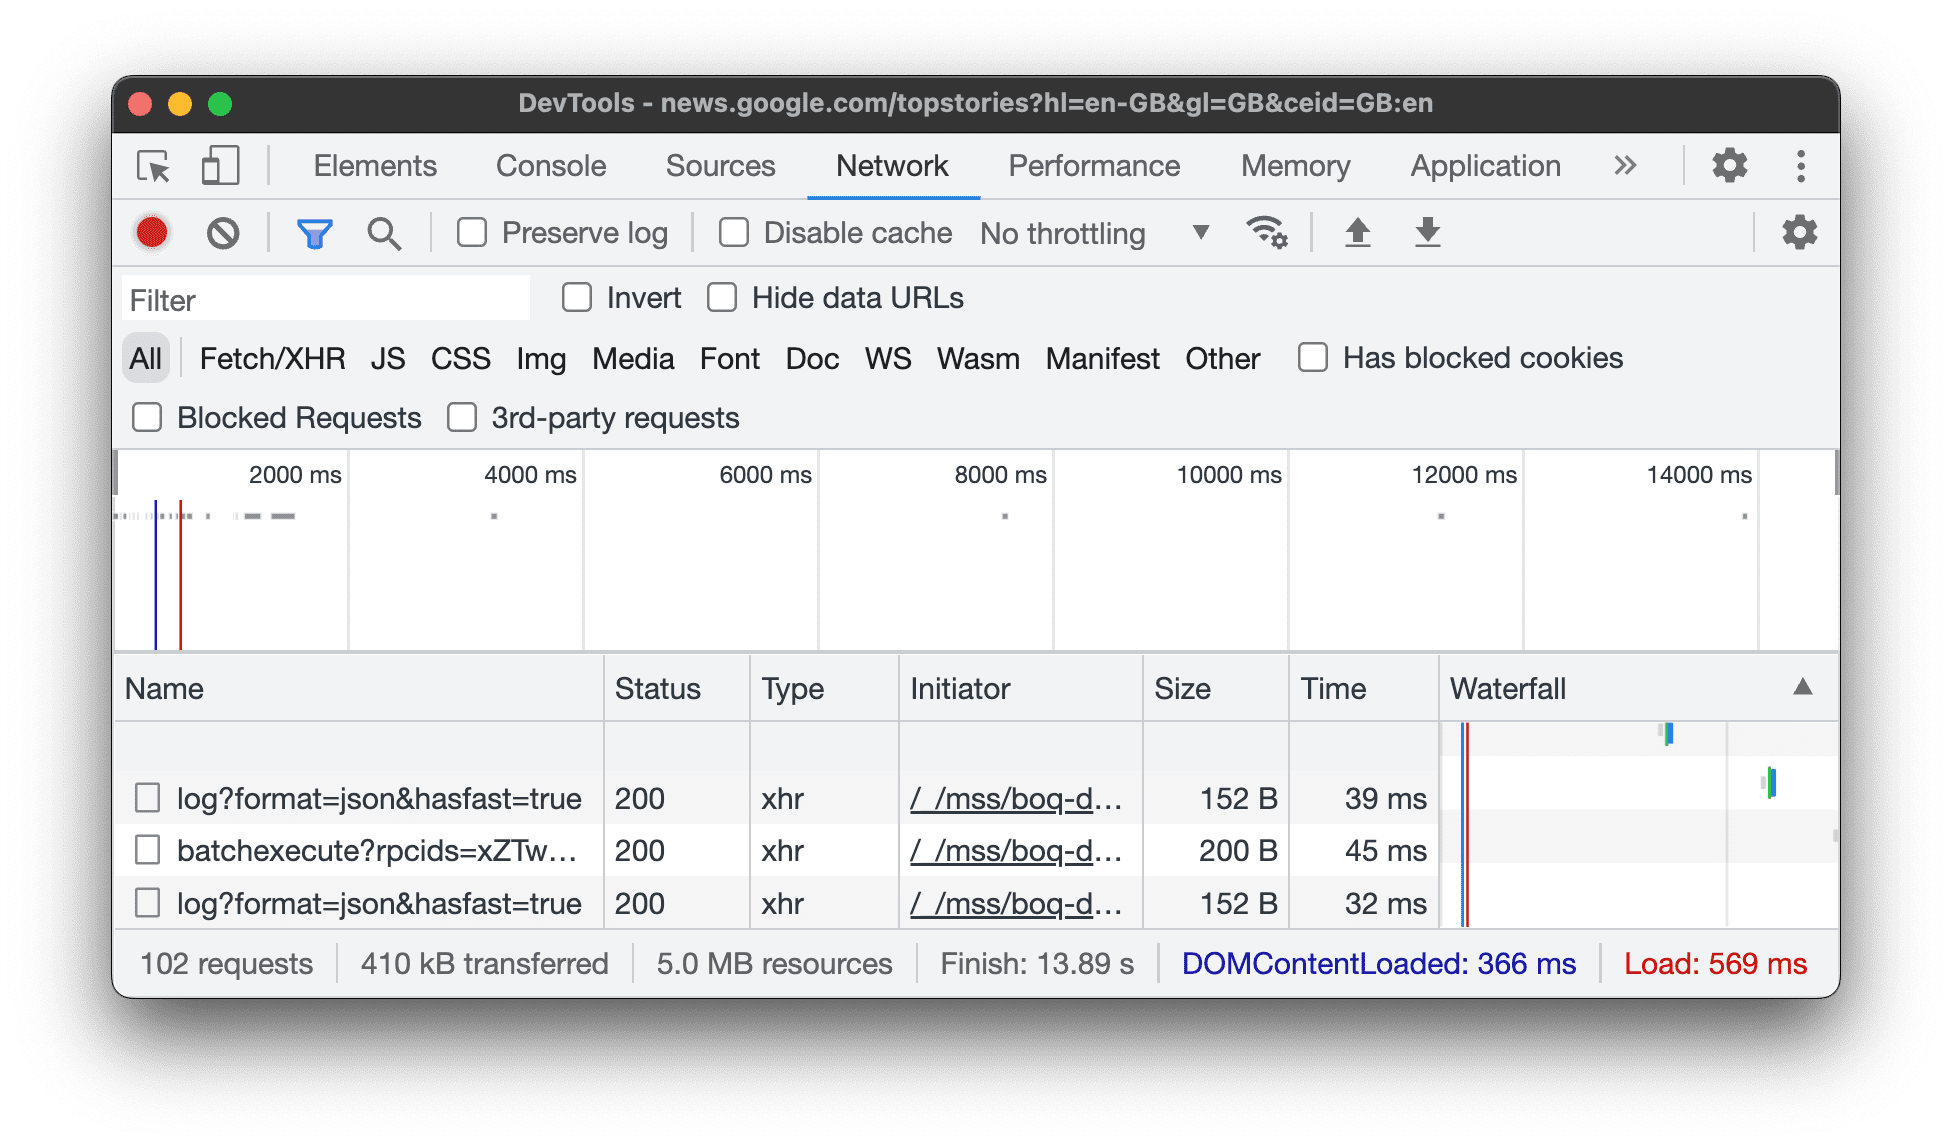Select the JS resource type filter

pyautogui.click(x=386, y=359)
